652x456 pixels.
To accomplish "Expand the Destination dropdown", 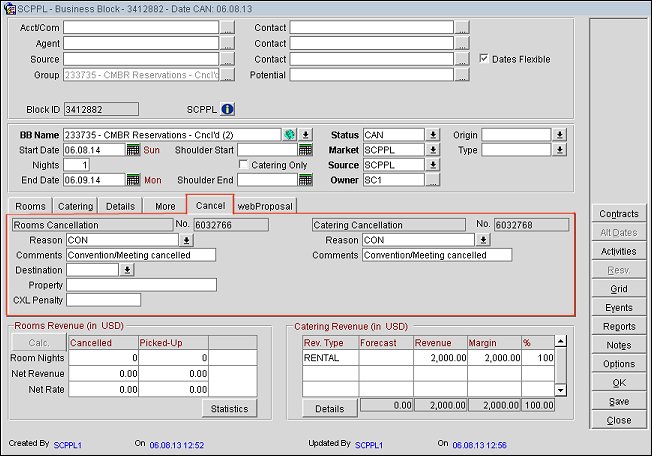I will click(x=127, y=270).
